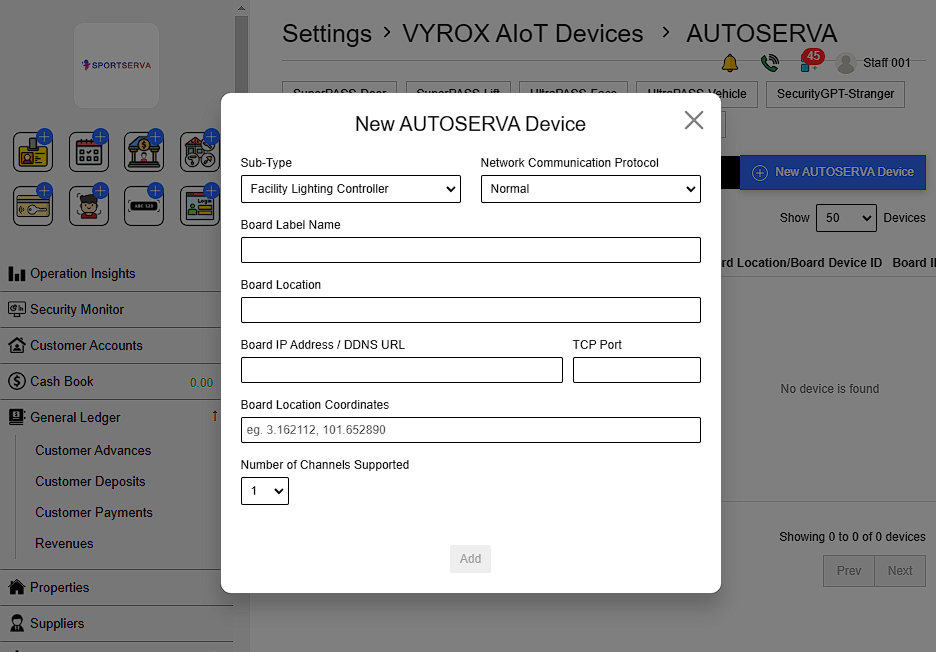The height and width of the screenshot is (652, 936).
Task: Click the bank cashier shortcut icon
Action: pyautogui.click(x=143, y=153)
